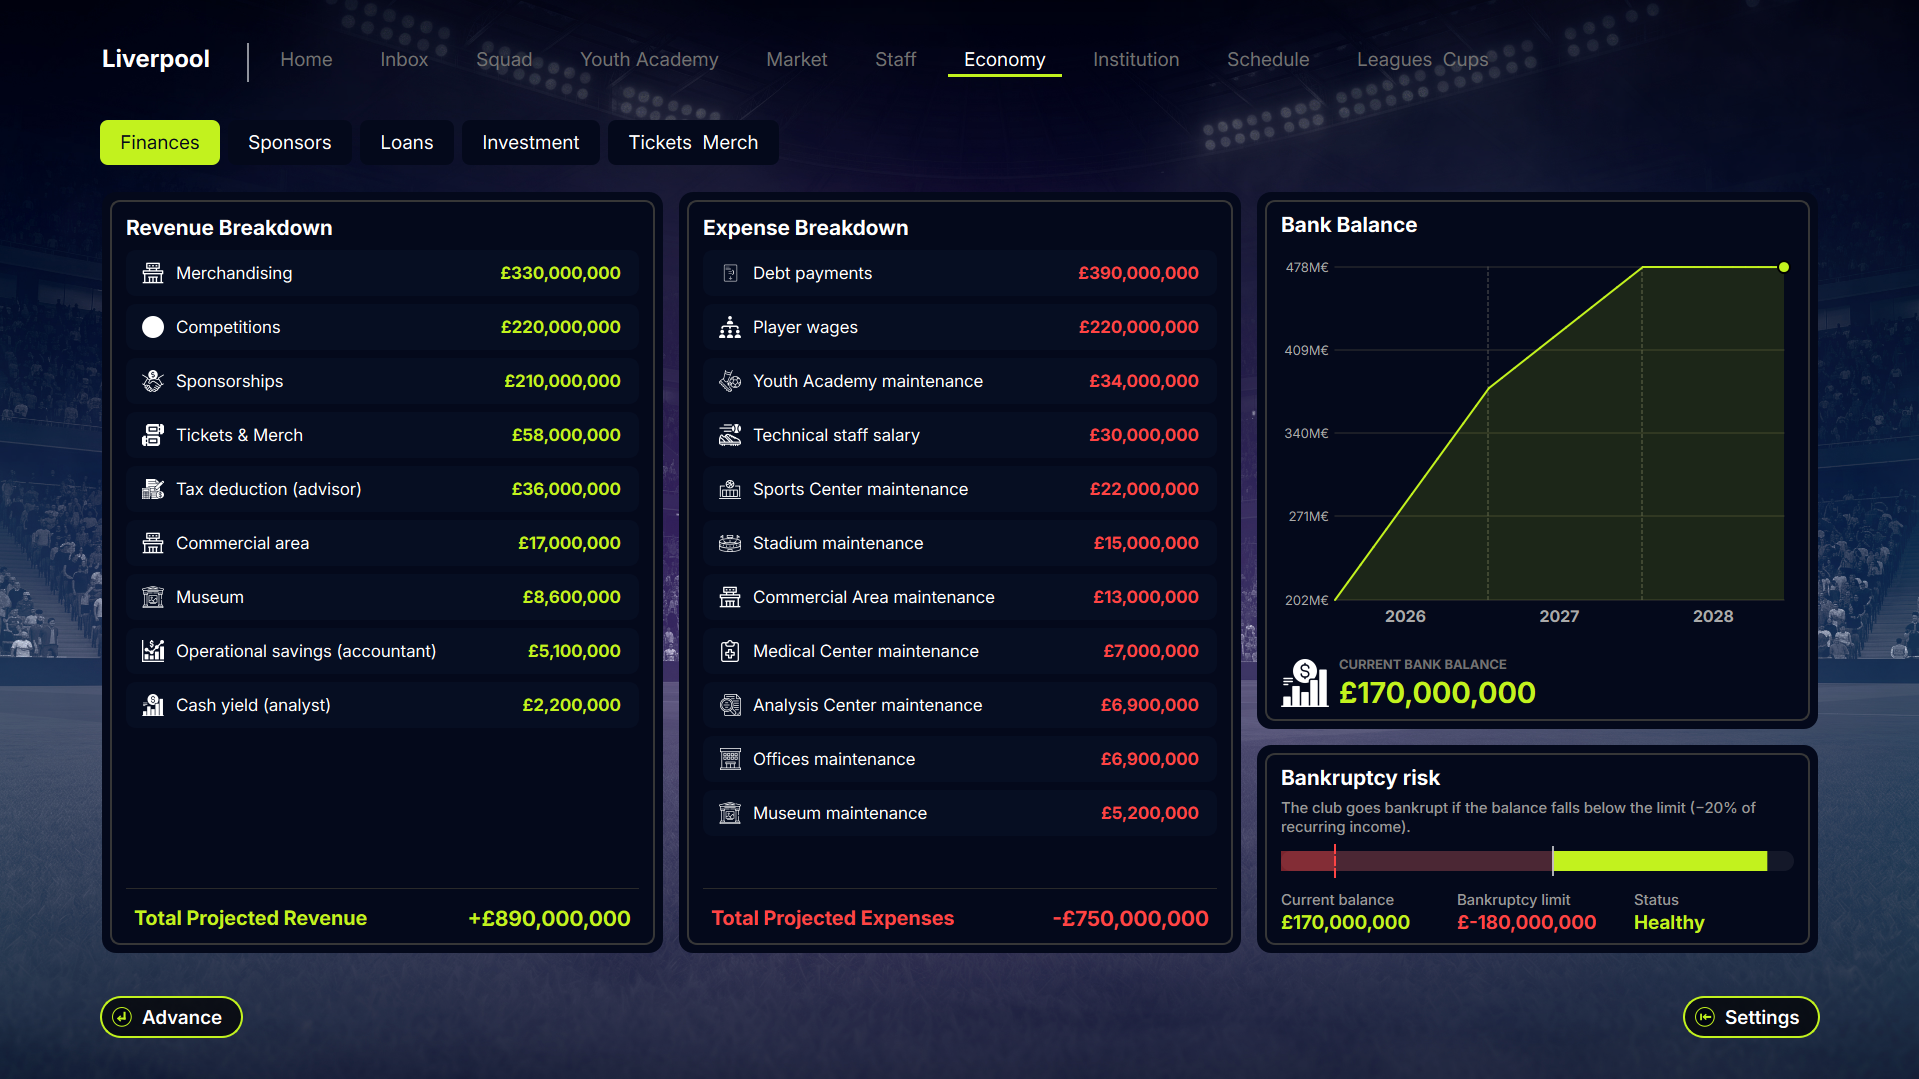This screenshot has height=1079, width=1919.
Task: Click the Competitions round icon
Action: pos(153,327)
